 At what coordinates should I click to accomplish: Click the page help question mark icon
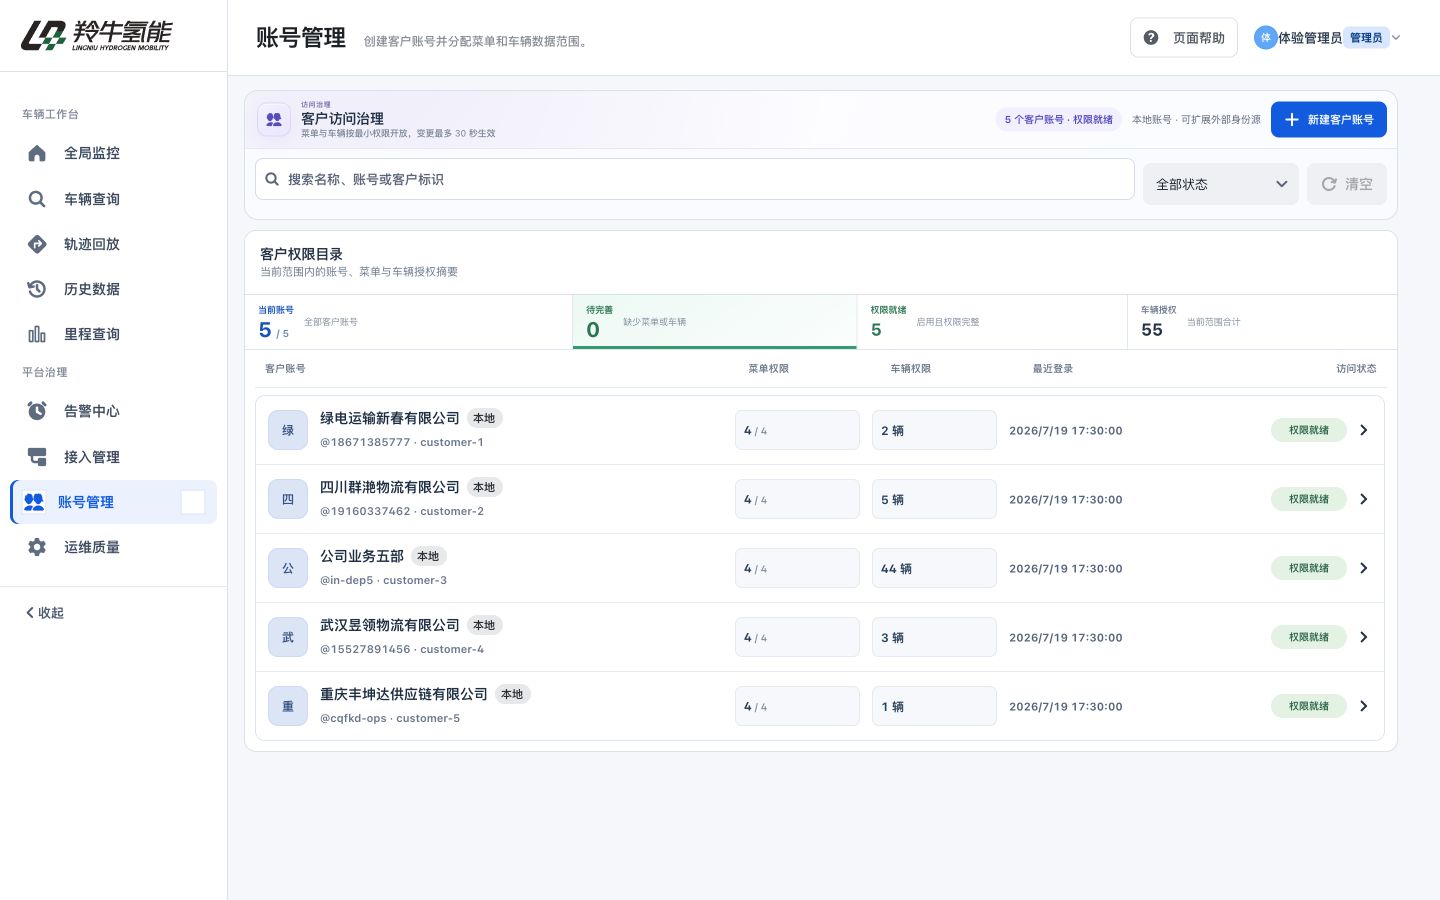pyautogui.click(x=1151, y=38)
